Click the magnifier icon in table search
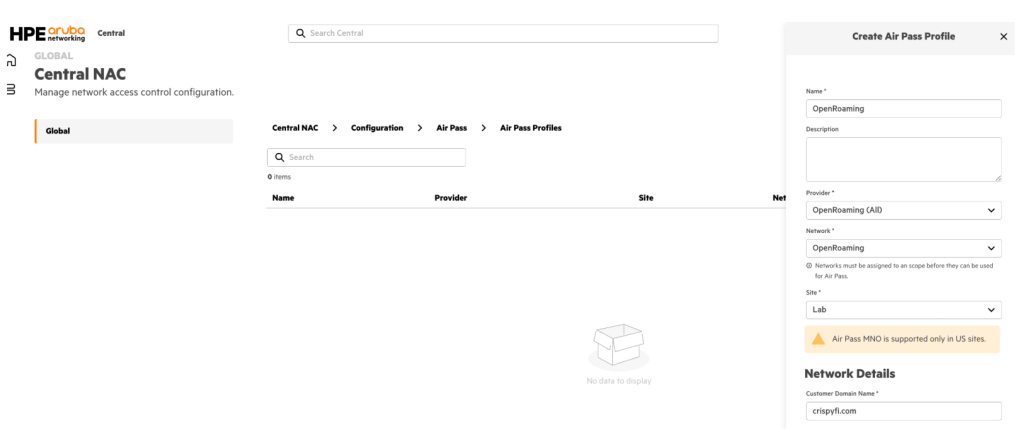 [x=279, y=158]
